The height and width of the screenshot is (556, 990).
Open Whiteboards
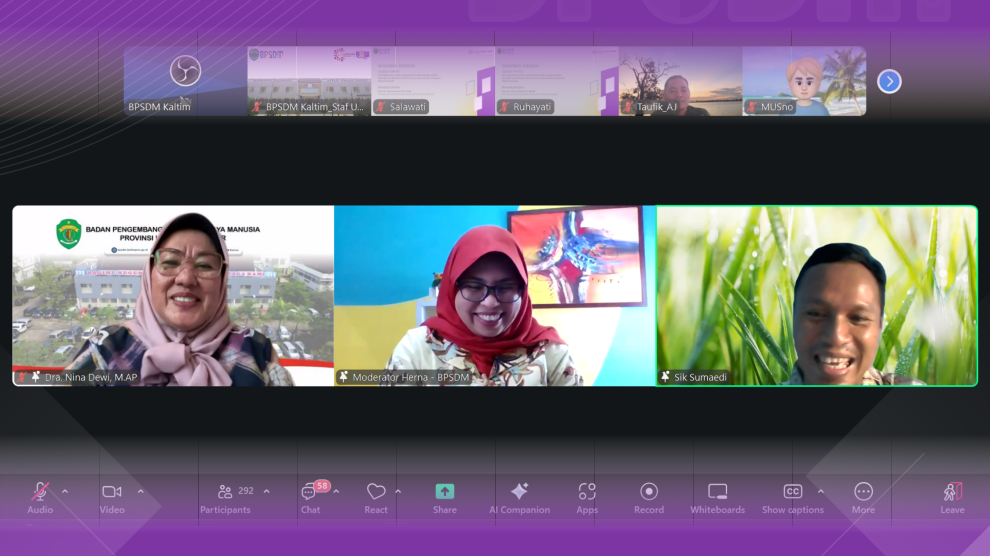point(717,495)
